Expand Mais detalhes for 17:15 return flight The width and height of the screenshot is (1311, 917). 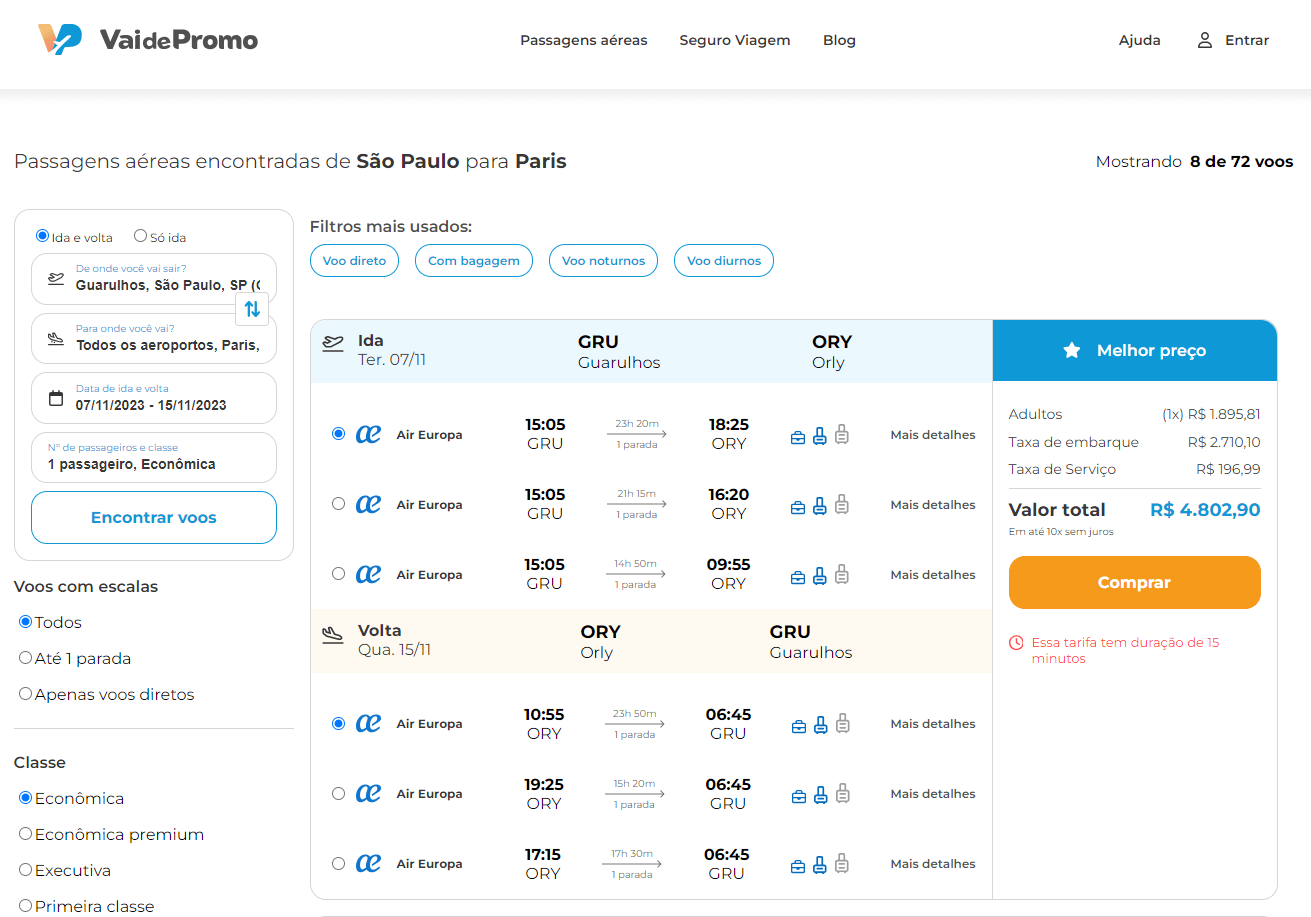932,864
